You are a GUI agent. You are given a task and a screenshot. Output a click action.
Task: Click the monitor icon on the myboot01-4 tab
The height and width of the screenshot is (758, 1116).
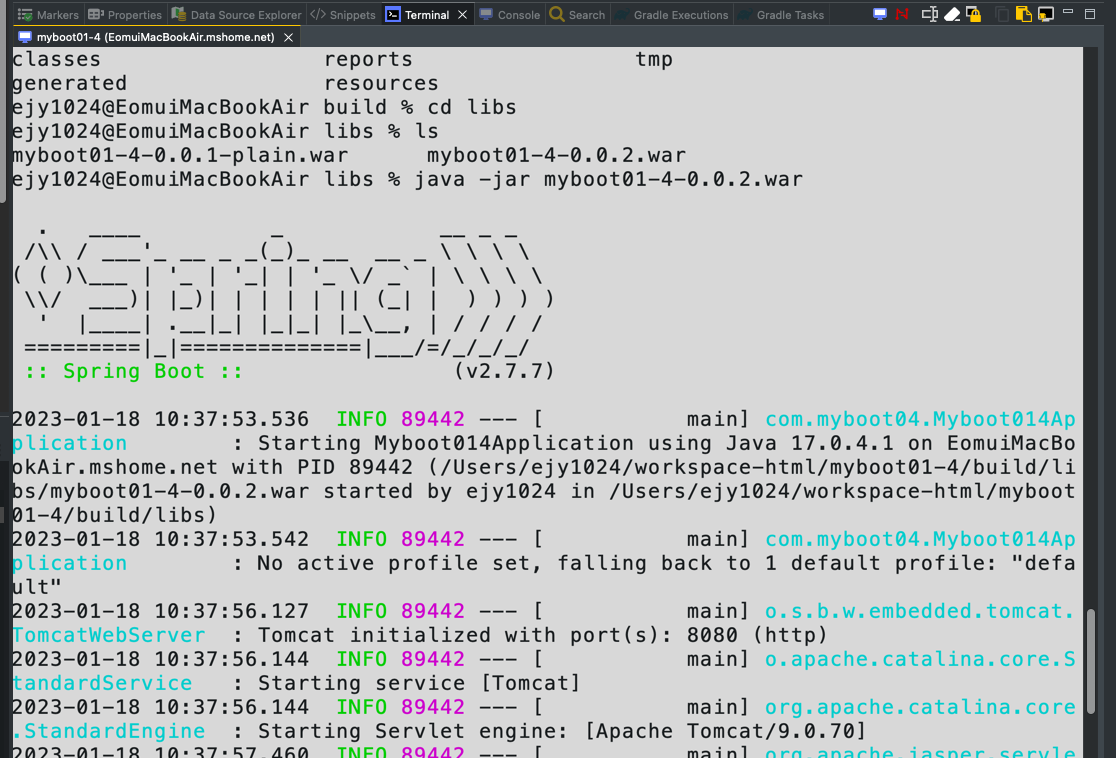click(25, 37)
